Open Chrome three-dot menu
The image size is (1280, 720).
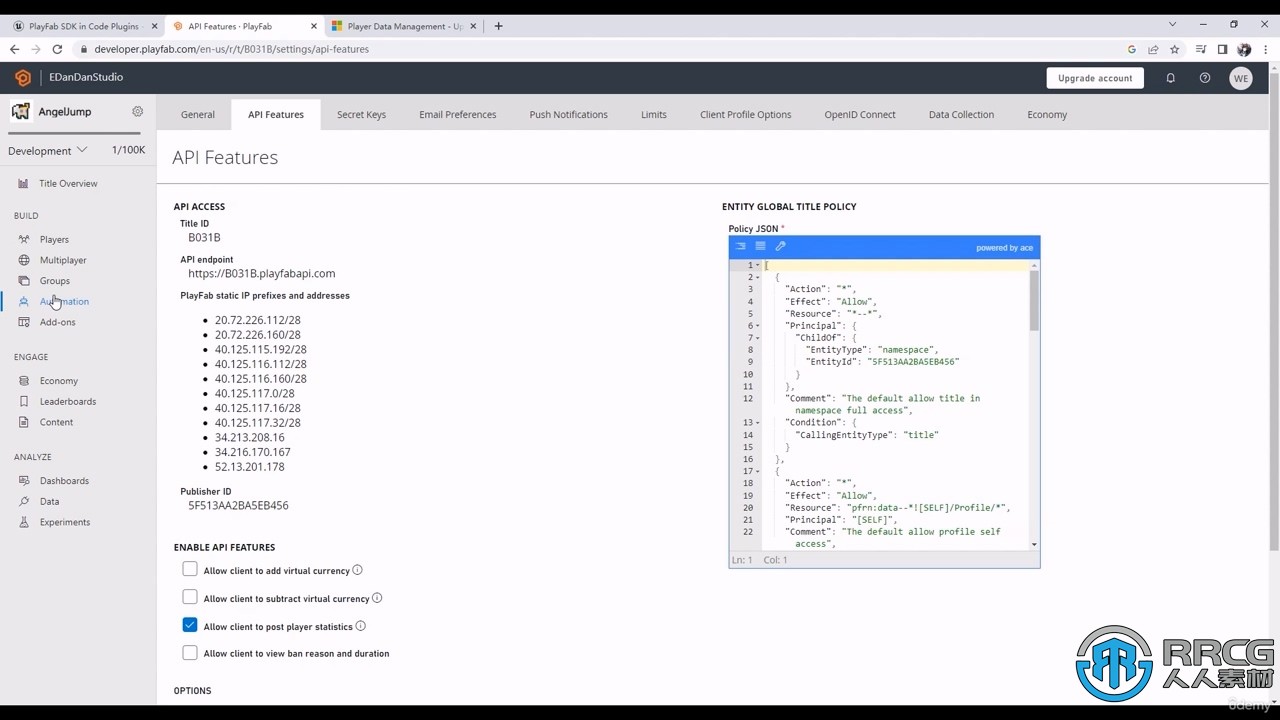pos(1265,49)
